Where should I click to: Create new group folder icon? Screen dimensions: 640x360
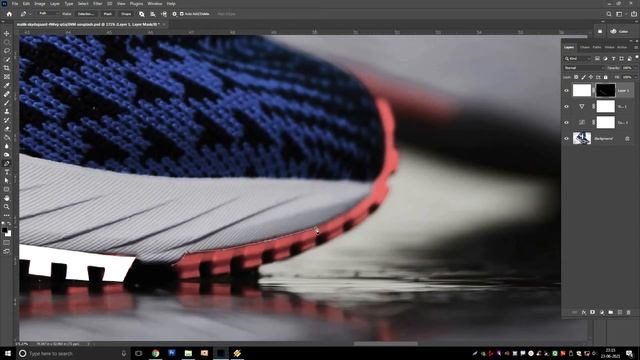tap(611, 312)
